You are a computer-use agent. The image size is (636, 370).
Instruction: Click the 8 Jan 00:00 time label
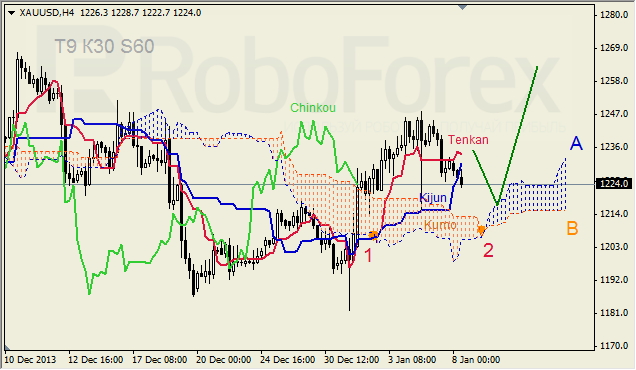coord(476,360)
